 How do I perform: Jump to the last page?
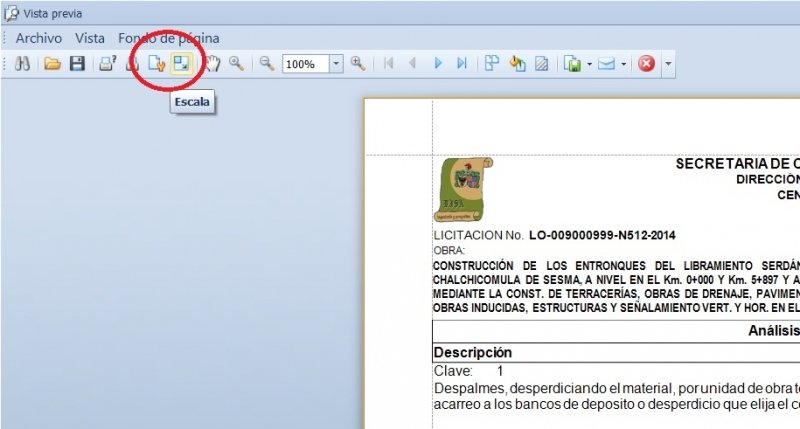[462, 64]
